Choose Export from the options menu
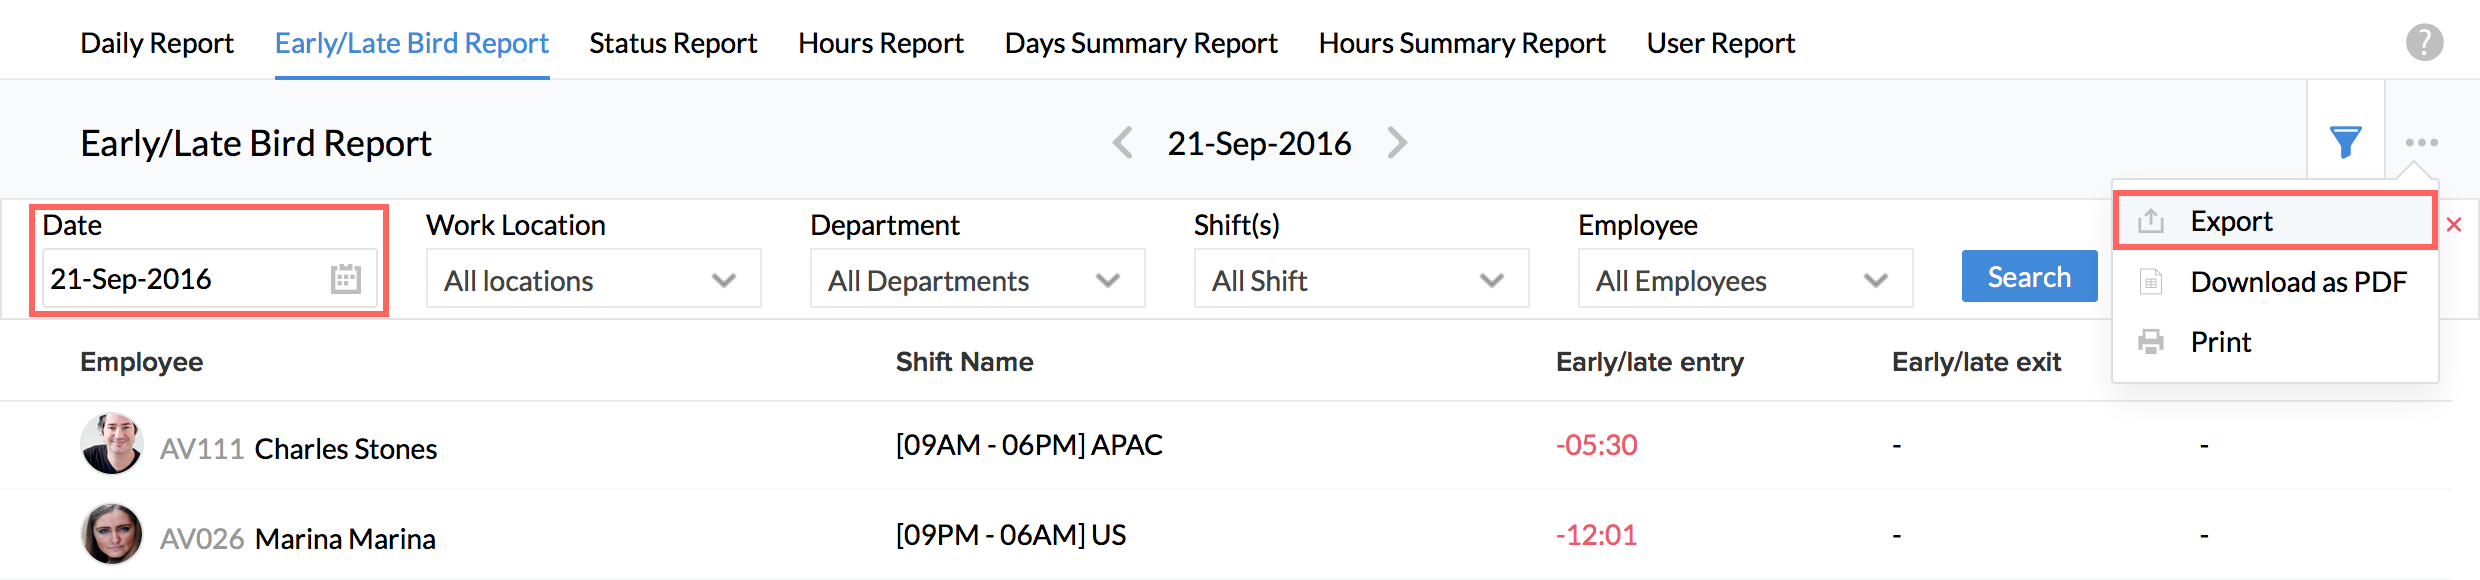This screenshot has width=2480, height=580. [2231, 221]
